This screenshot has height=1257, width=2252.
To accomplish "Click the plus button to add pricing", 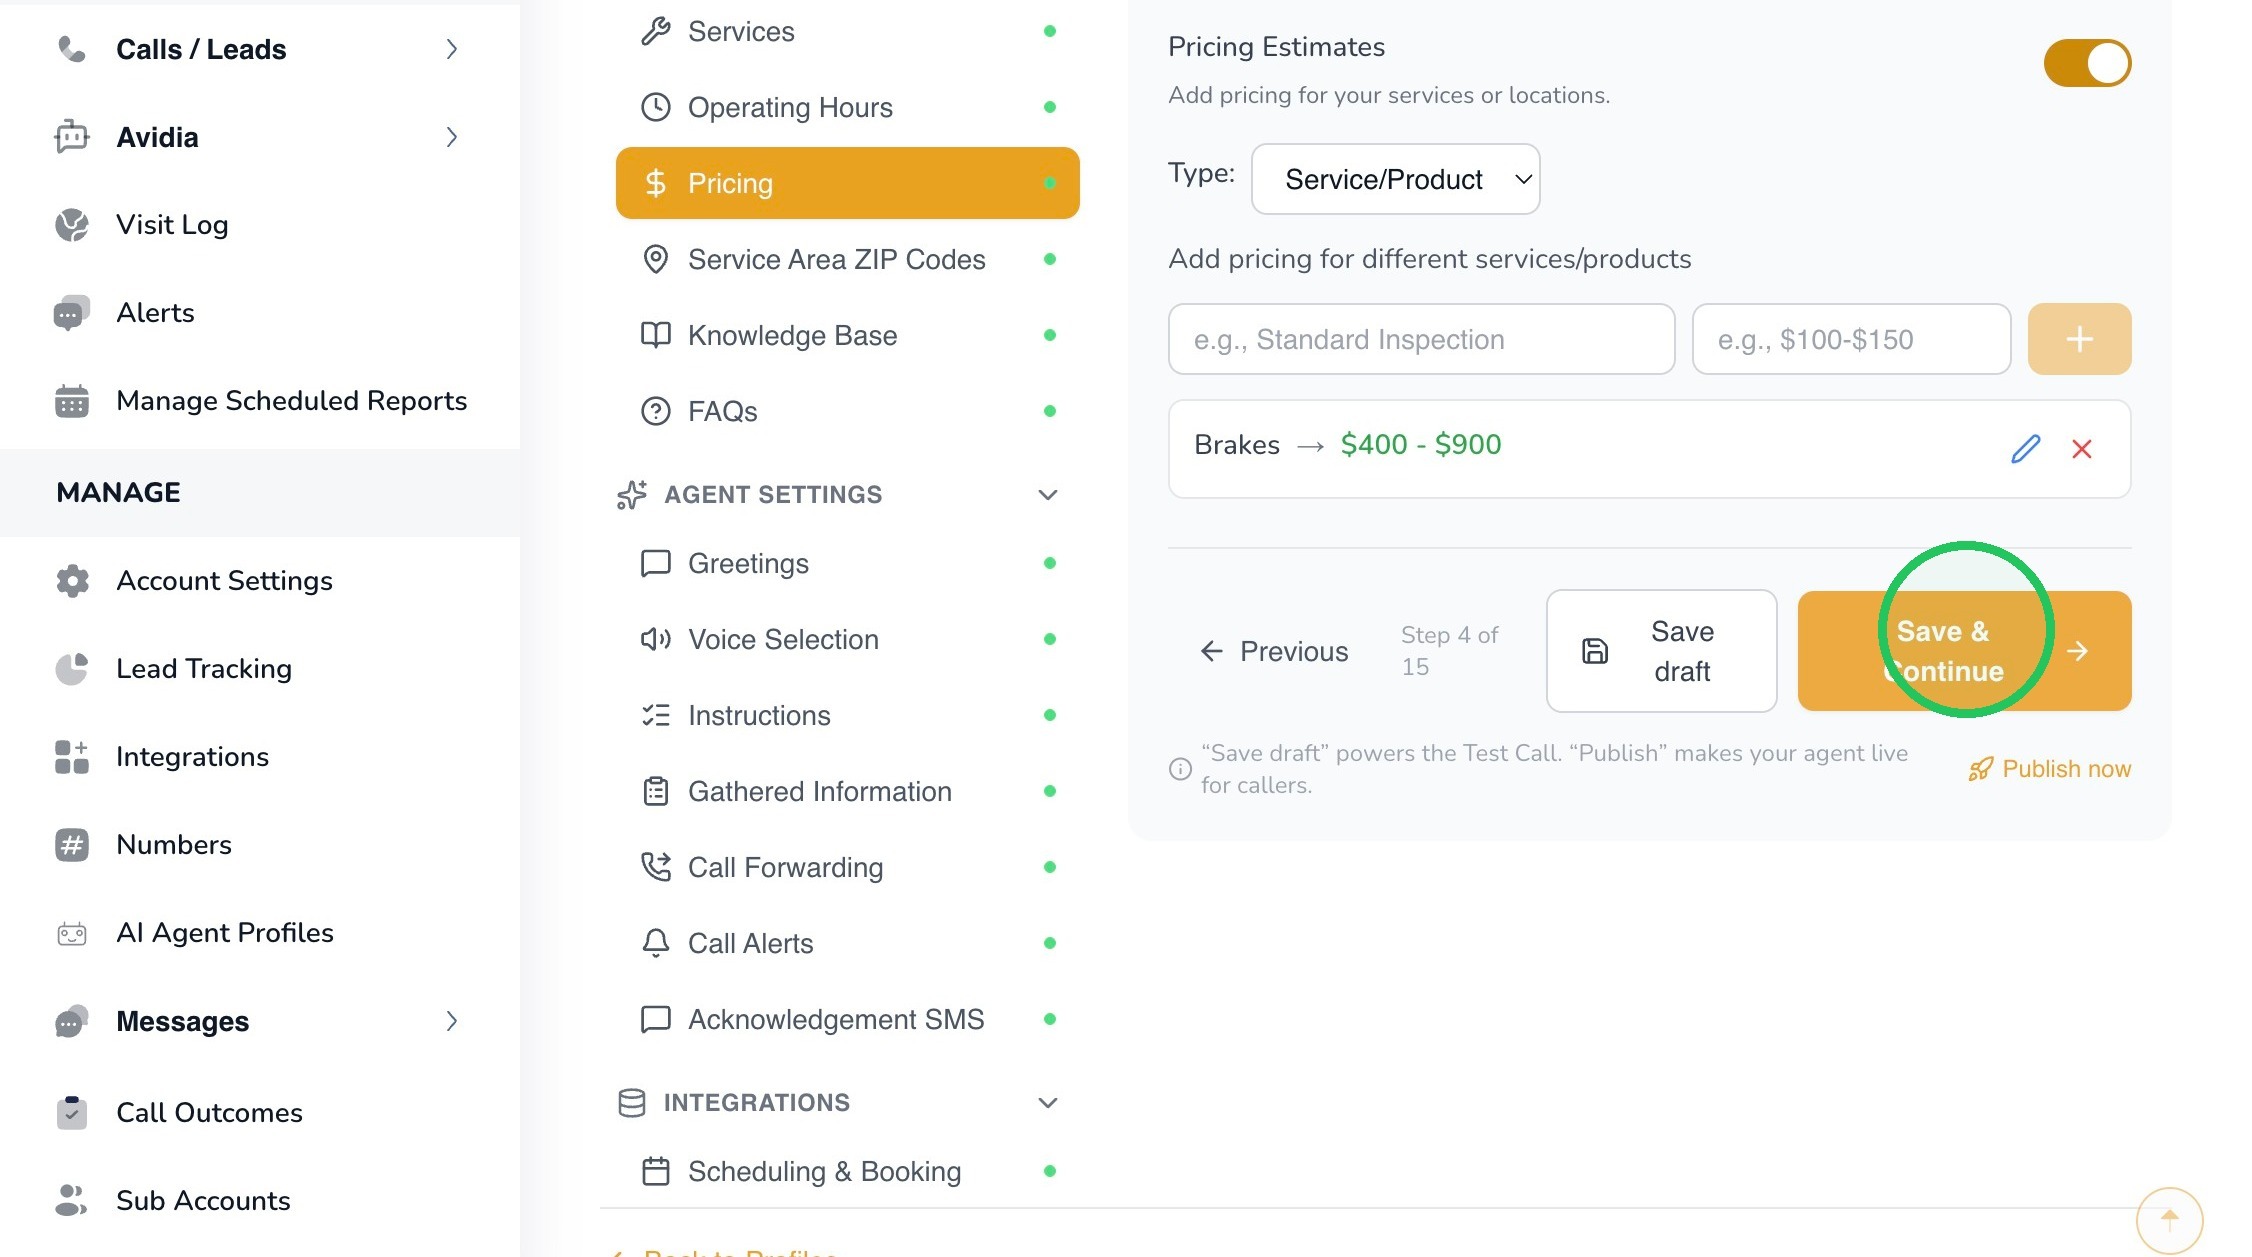I will point(2079,339).
